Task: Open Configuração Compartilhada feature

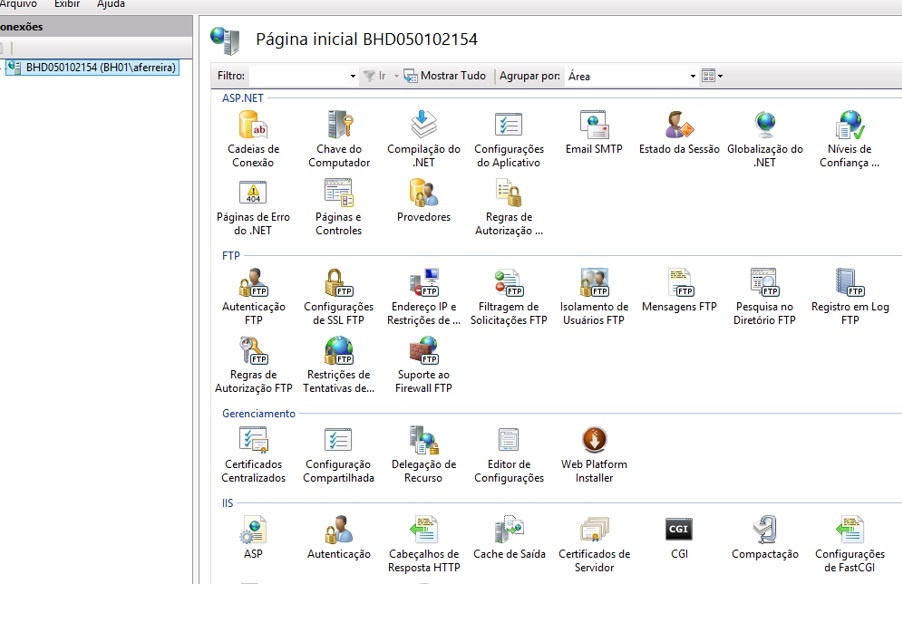Action: pyautogui.click(x=339, y=455)
